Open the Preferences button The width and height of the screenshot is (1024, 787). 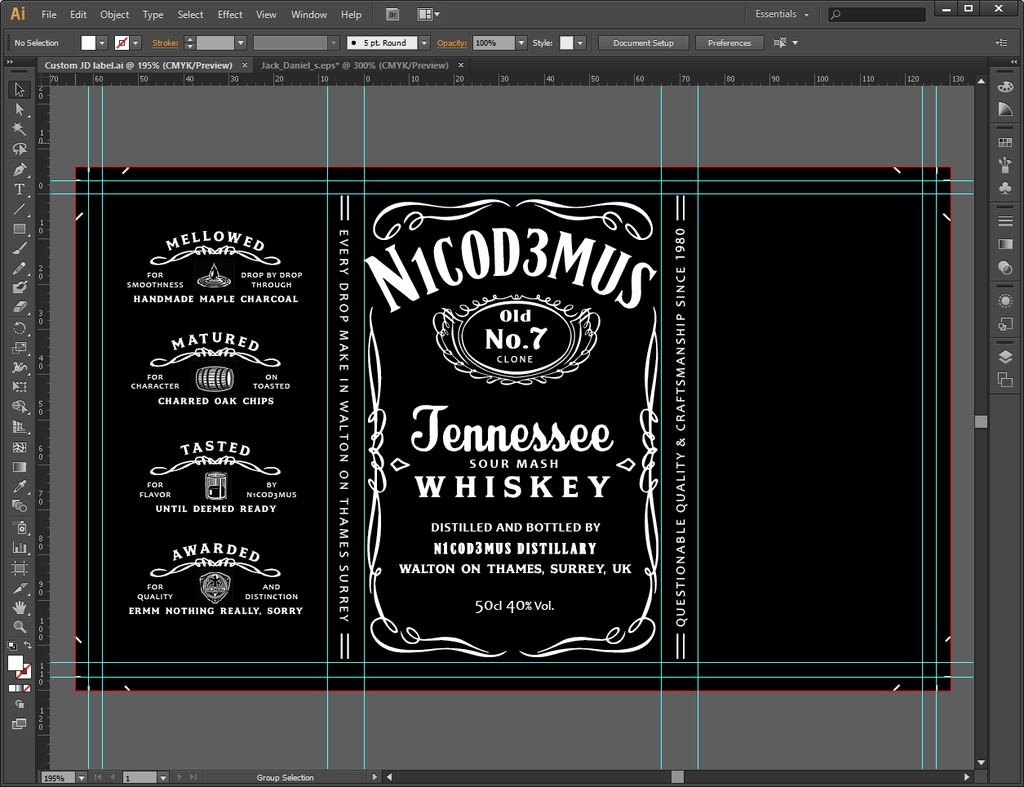(729, 43)
